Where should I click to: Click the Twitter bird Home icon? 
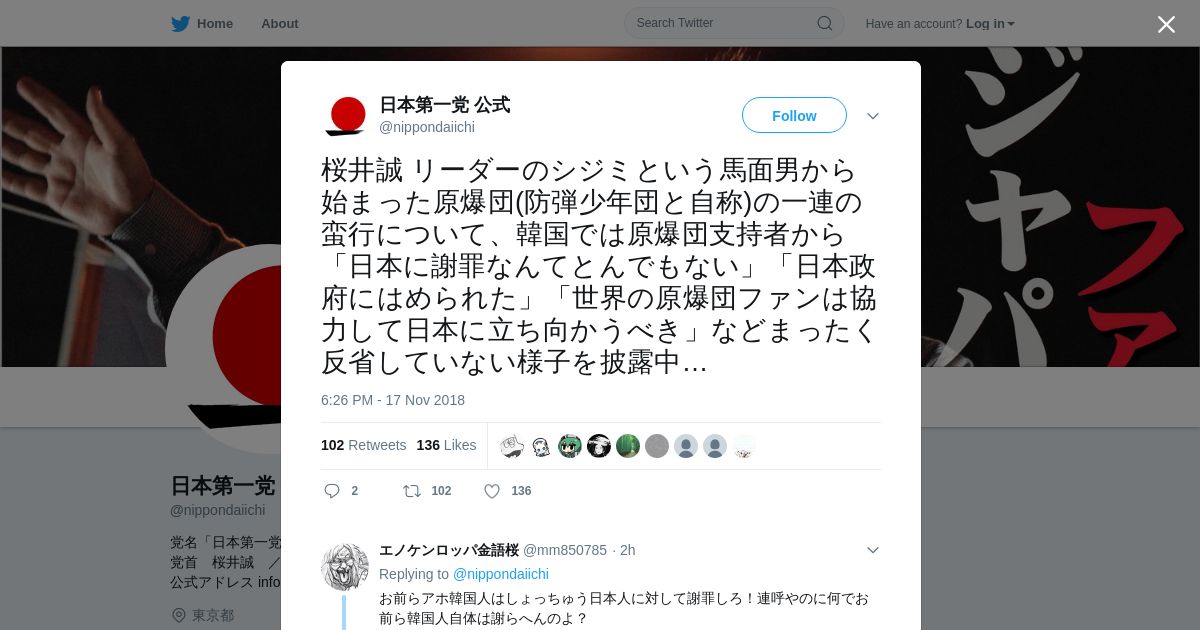[x=180, y=23]
